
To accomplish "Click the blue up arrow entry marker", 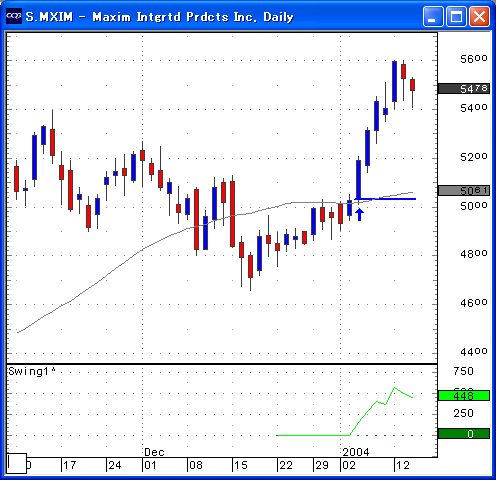I will 359,215.
